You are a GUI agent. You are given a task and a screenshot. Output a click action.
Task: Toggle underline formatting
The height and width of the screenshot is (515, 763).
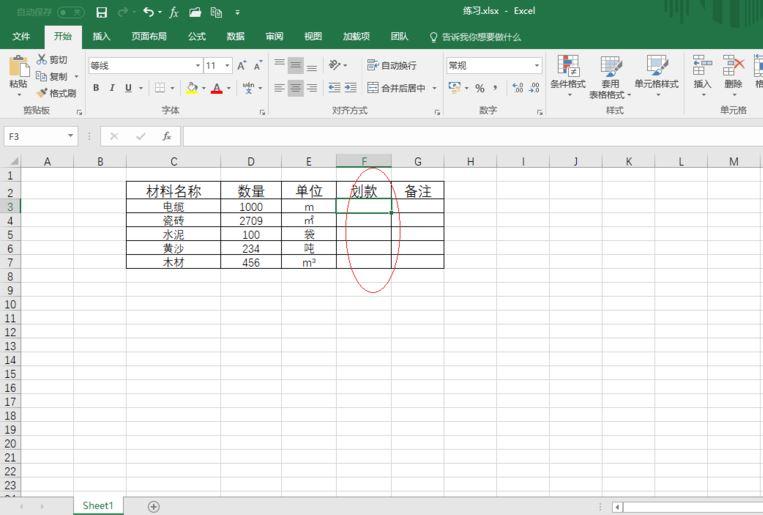128,88
